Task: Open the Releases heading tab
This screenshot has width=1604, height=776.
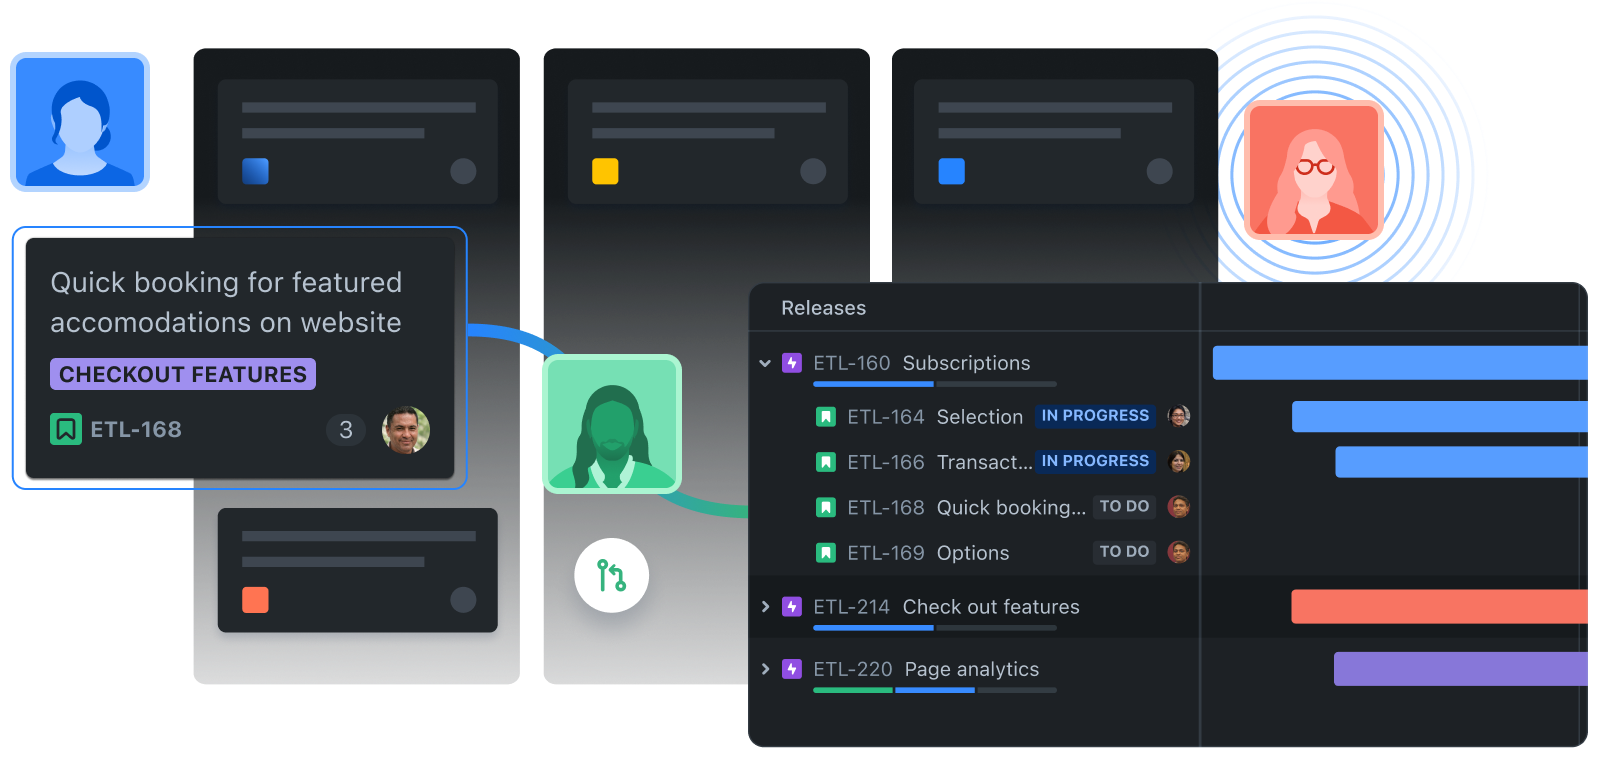Action: pos(823,308)
